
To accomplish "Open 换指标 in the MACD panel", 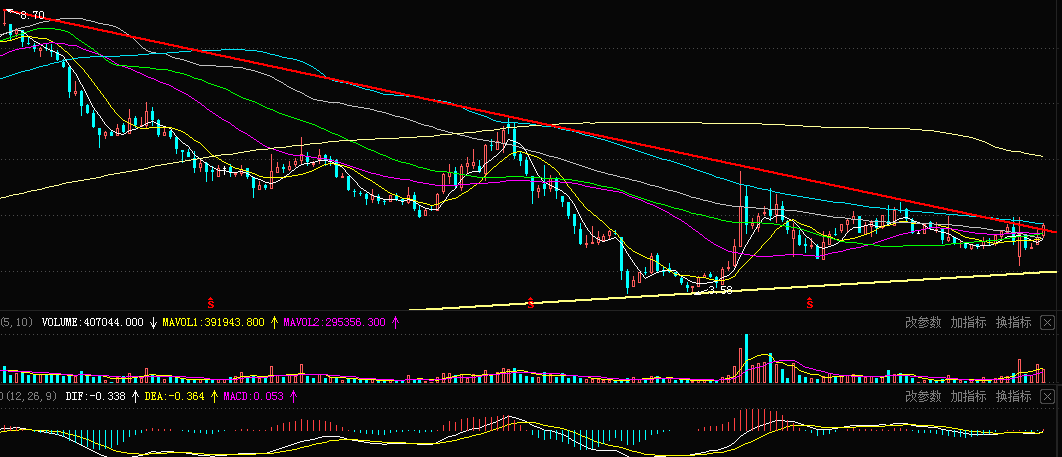I will 1013,397.
